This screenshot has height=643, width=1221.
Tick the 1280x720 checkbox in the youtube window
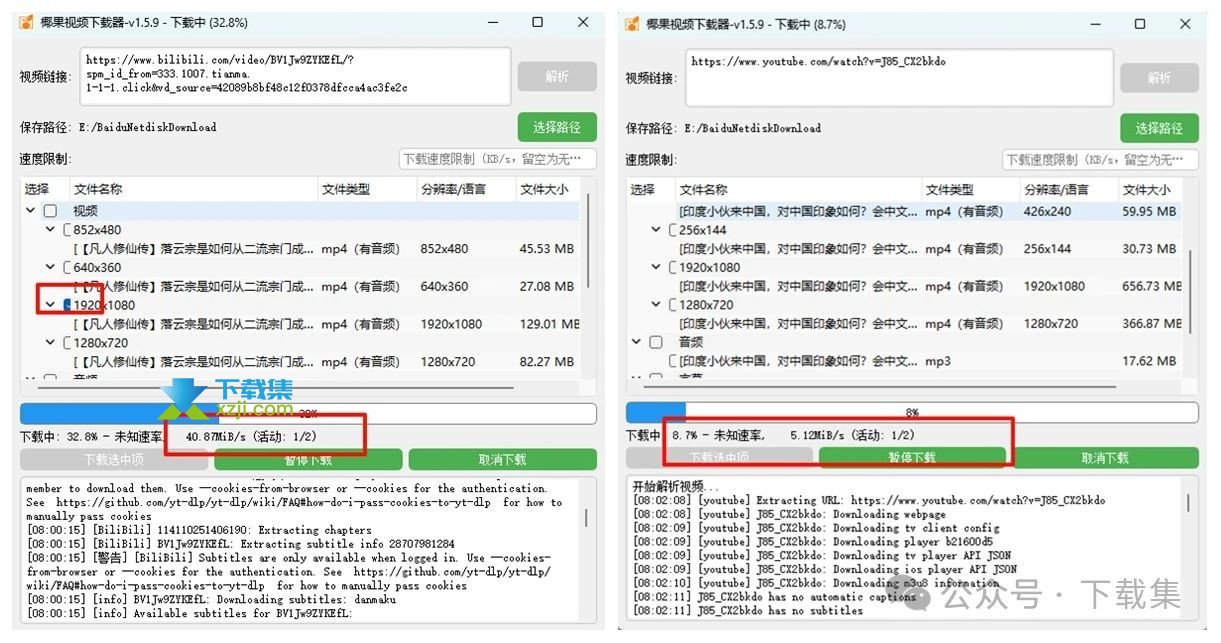[x=674, y=305]
